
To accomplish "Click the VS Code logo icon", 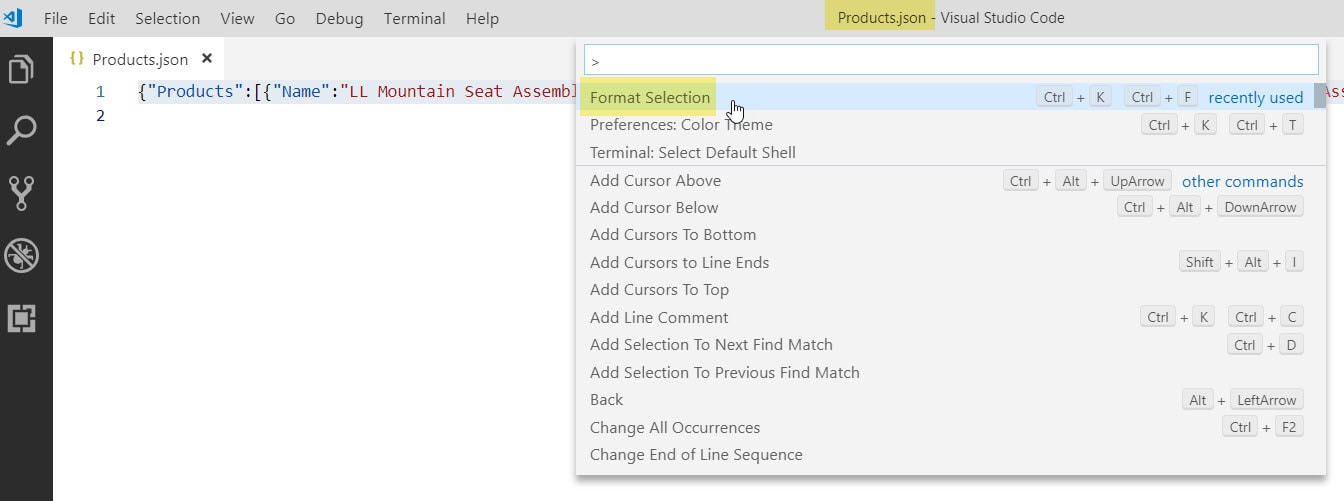I will click(x=13, y=18).
